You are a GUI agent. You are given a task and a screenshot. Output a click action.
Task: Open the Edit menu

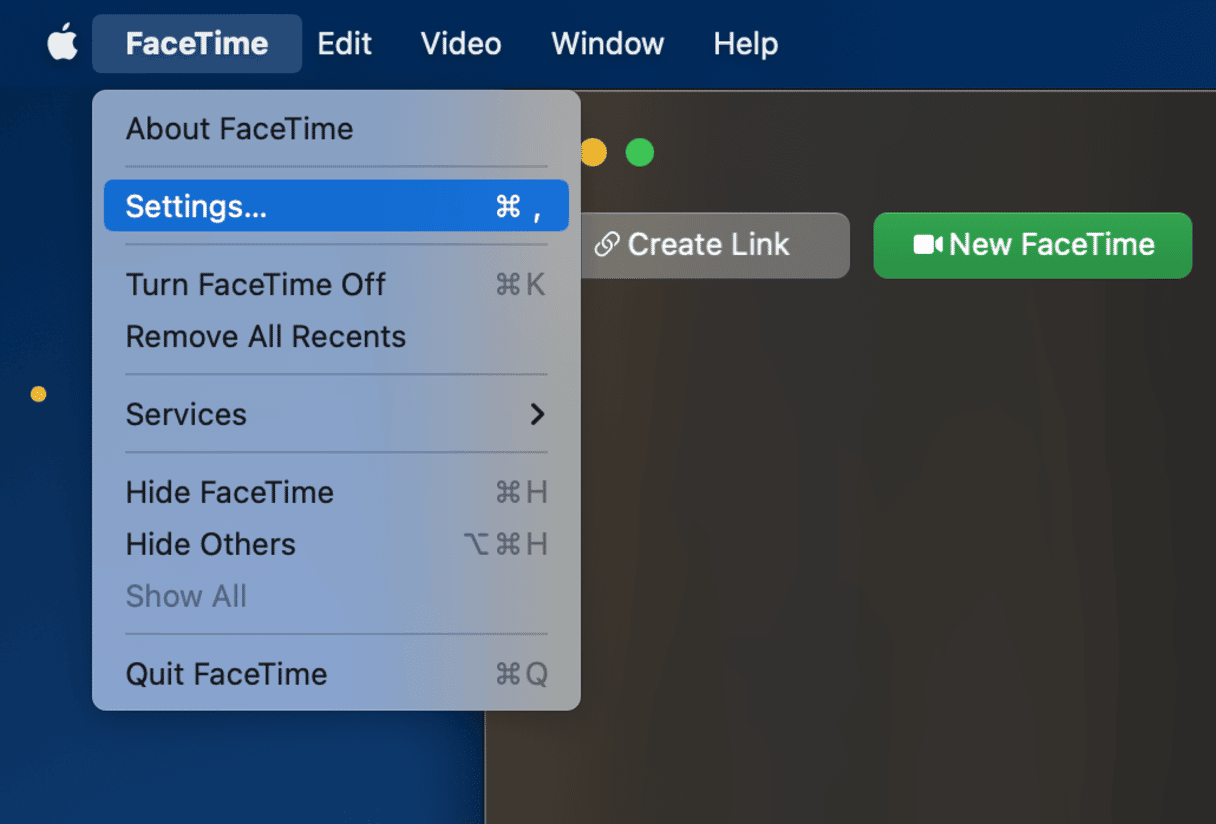tap(345, 44)
